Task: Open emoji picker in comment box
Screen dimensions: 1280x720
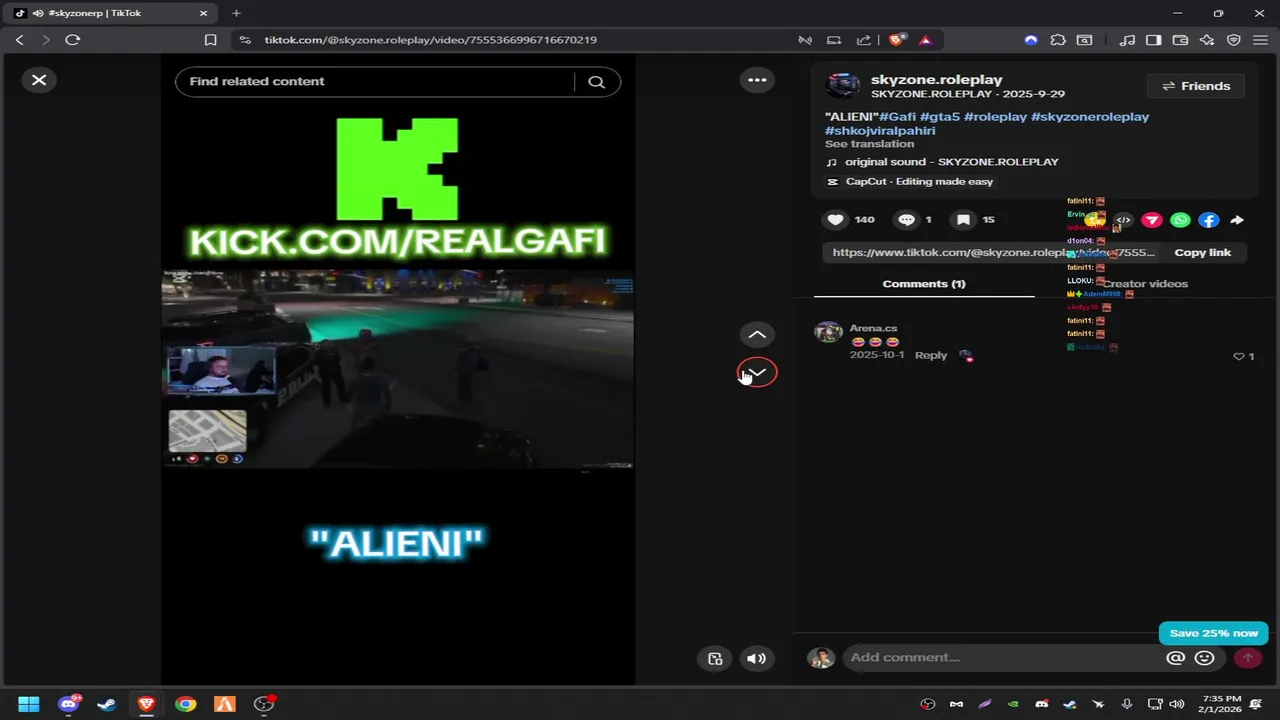Action: click(x=1205, y=658)
